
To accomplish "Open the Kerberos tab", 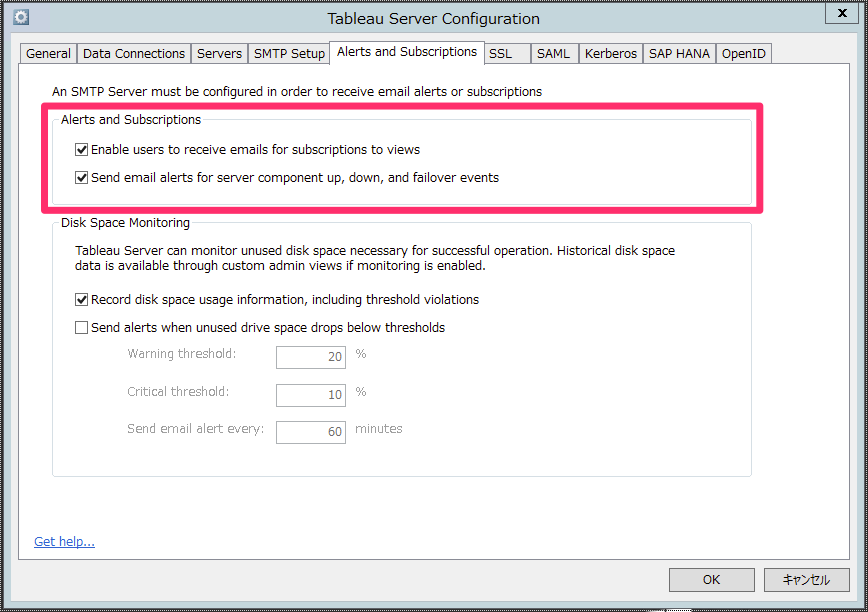I will (610, 52).
